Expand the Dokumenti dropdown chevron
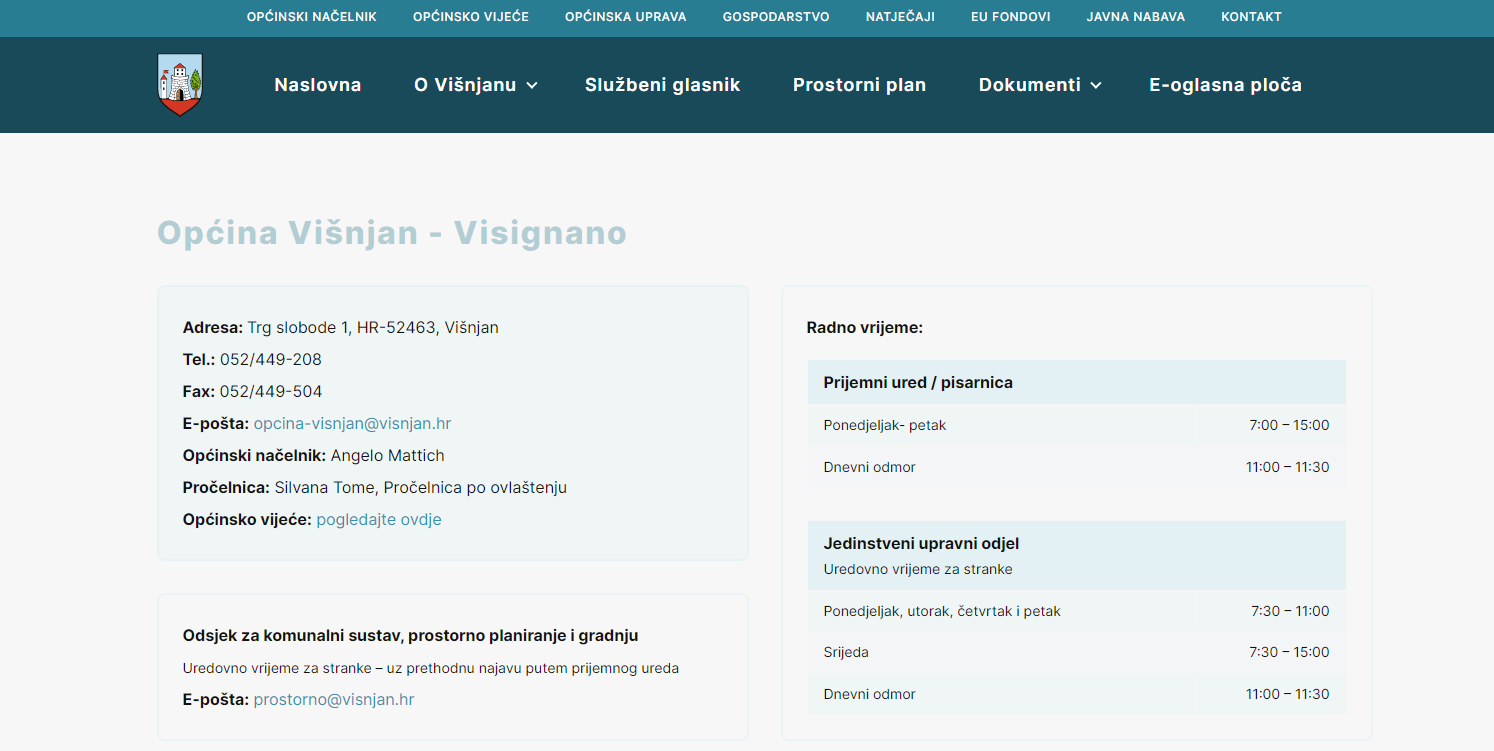Screen dimensions: 1494x751 1096,86
